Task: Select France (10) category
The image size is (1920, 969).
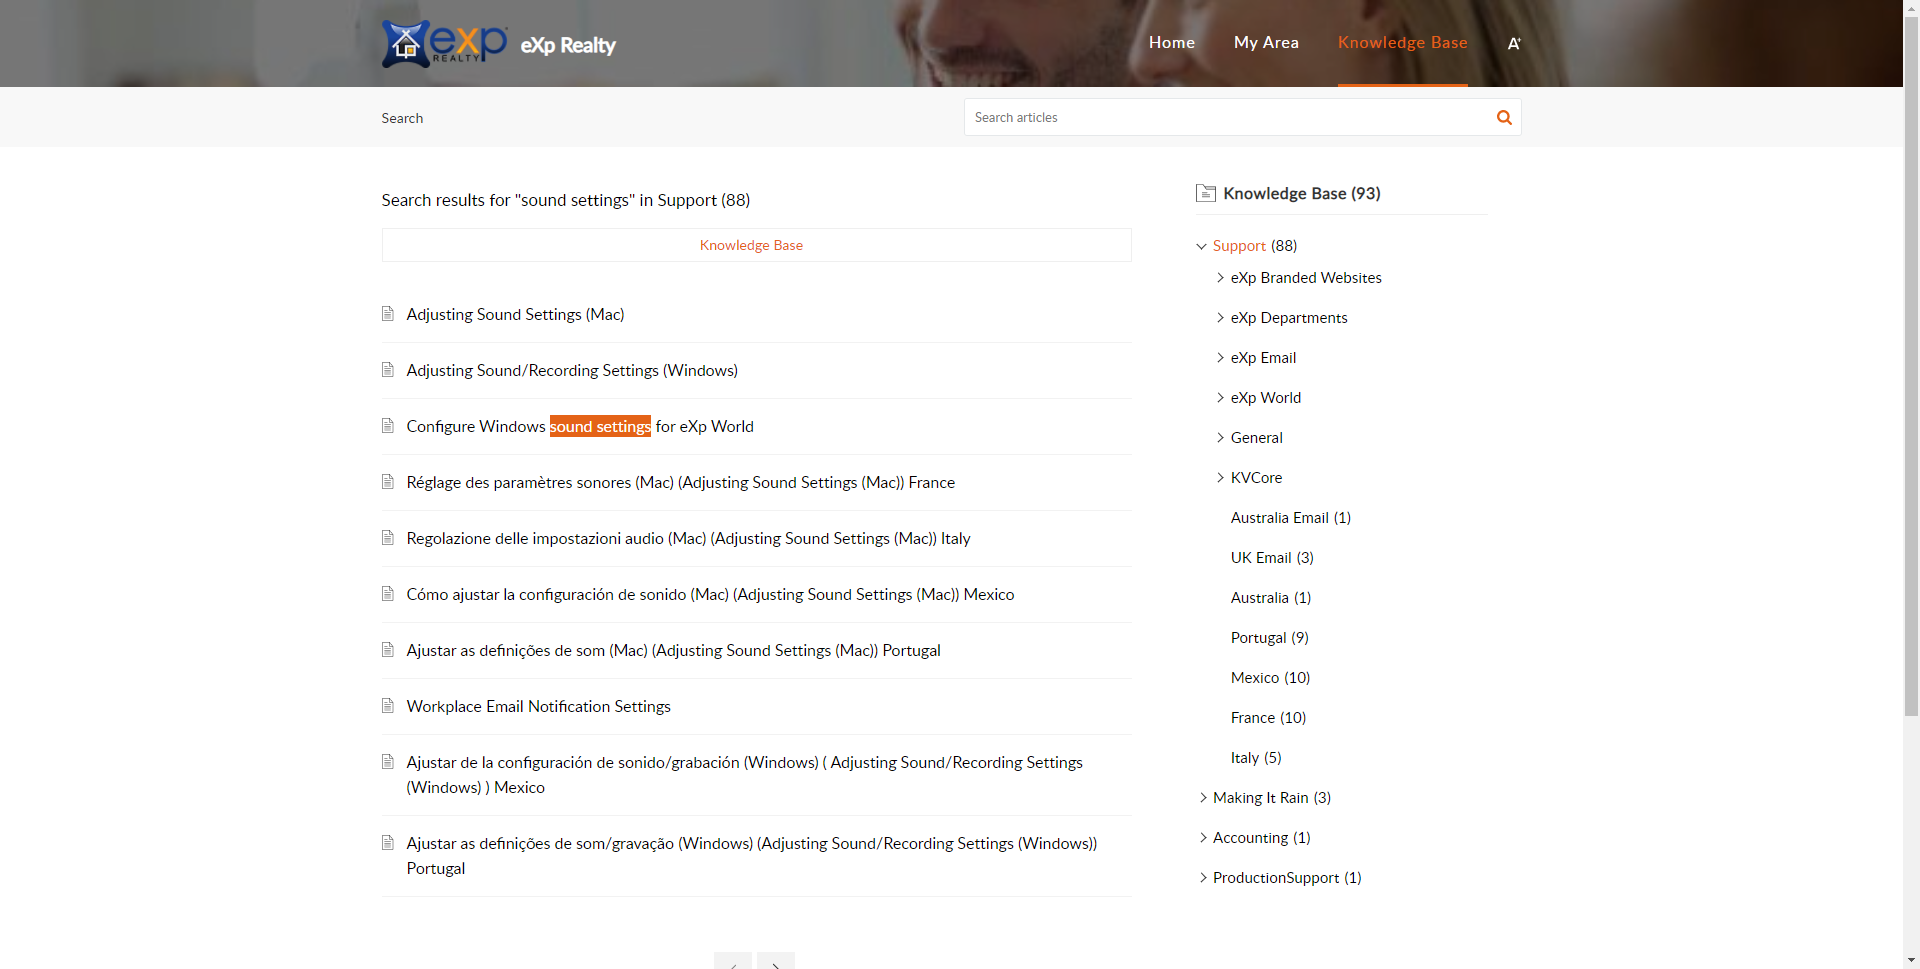Action: [x=1268, y=718]
